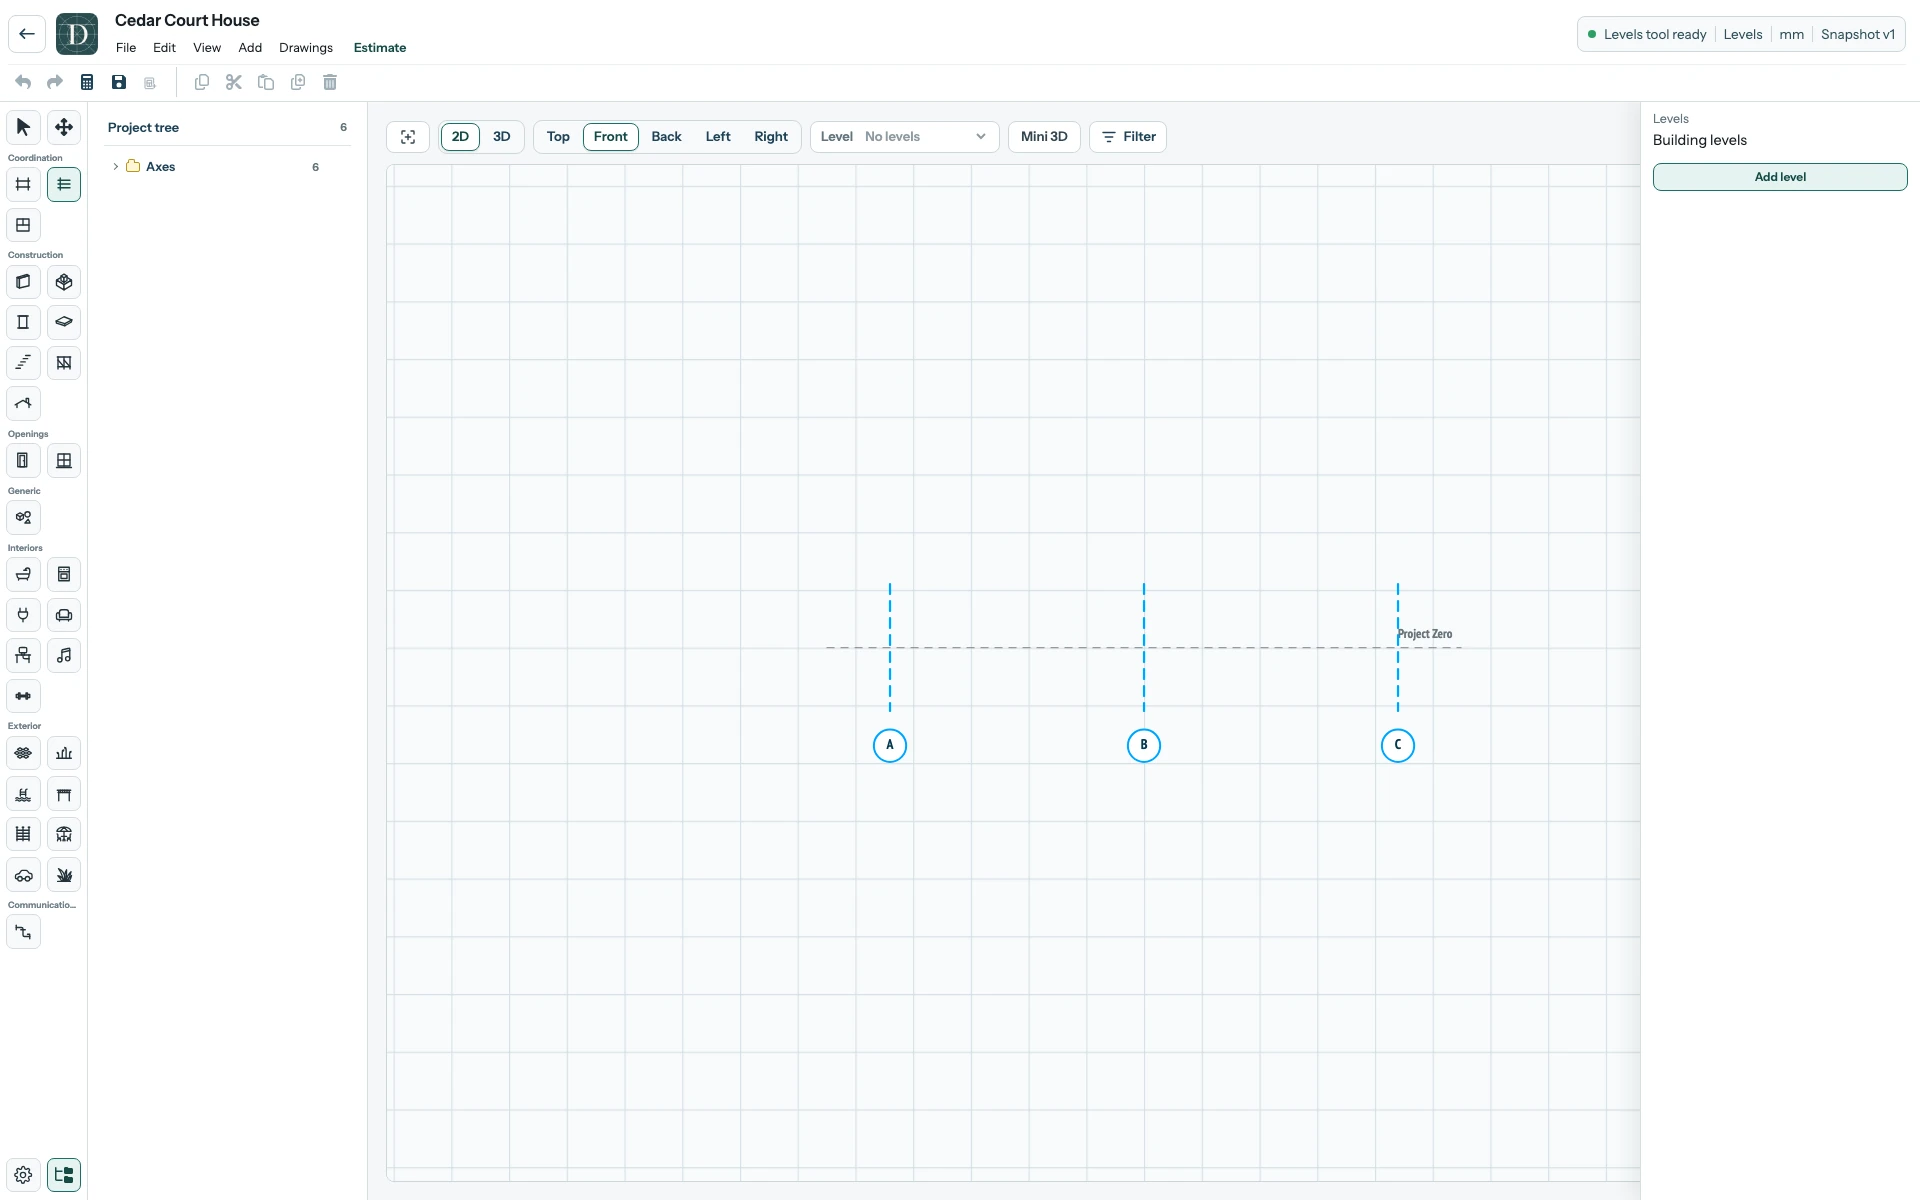Toggle the project tree panel icon
This screenshot has height=1200, width=1920.
click(64, 1175)
